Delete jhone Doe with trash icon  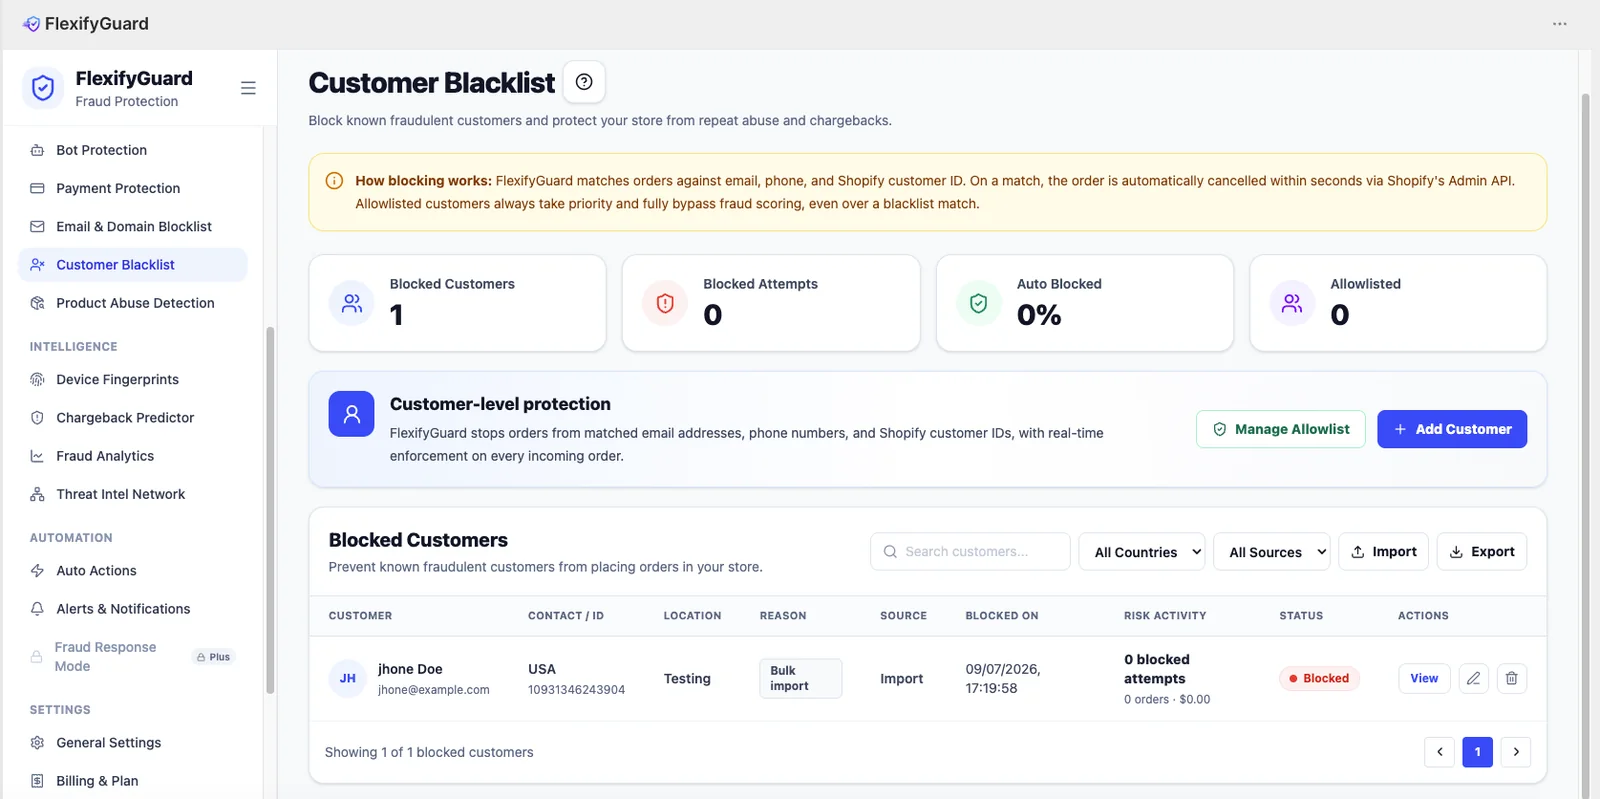[x=1511, y=678]
